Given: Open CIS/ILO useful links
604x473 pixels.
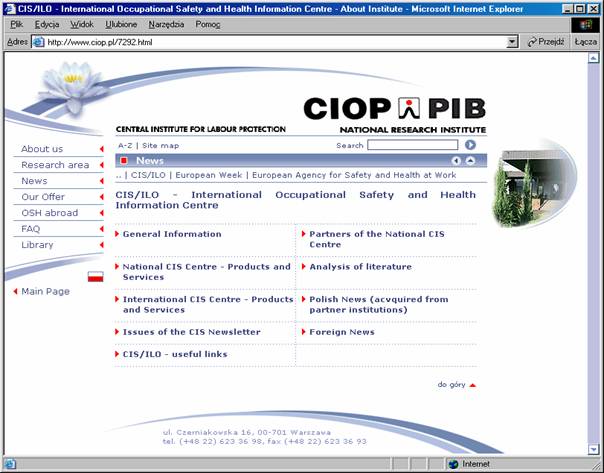Looking at the screenshot, I should tap(175, 354).
